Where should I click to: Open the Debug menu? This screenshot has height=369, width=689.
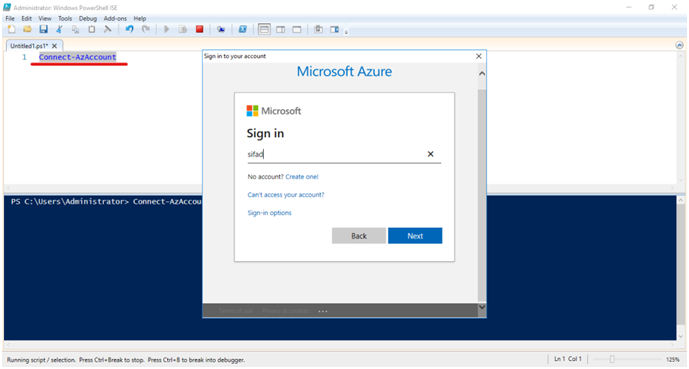[87, 18]
